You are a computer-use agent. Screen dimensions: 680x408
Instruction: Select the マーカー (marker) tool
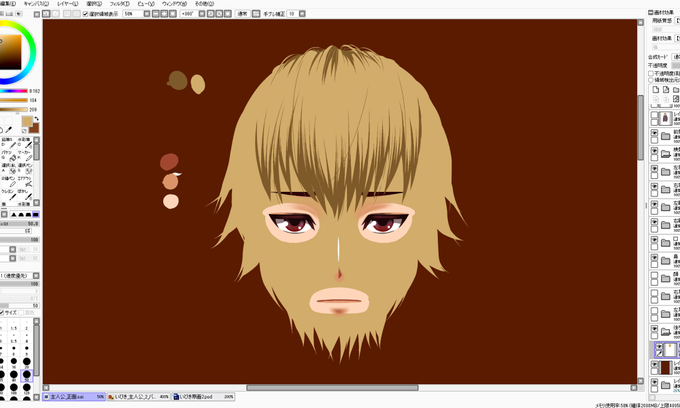[25, 156]
